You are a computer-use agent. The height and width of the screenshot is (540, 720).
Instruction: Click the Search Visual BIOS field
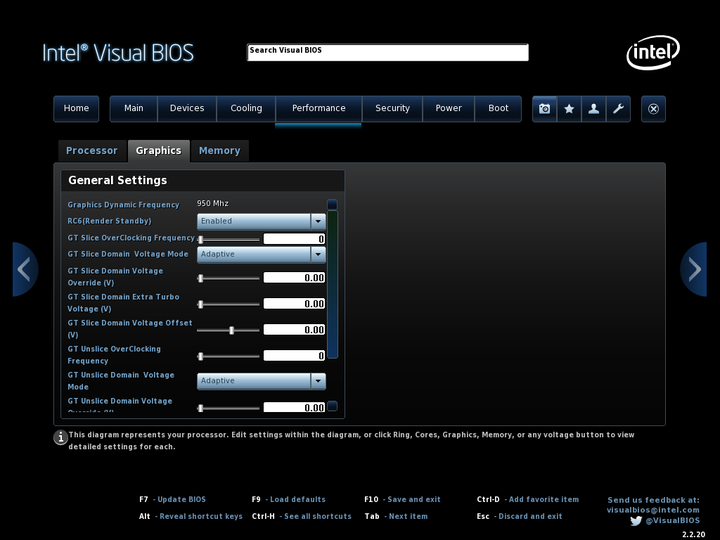point(388,52)
